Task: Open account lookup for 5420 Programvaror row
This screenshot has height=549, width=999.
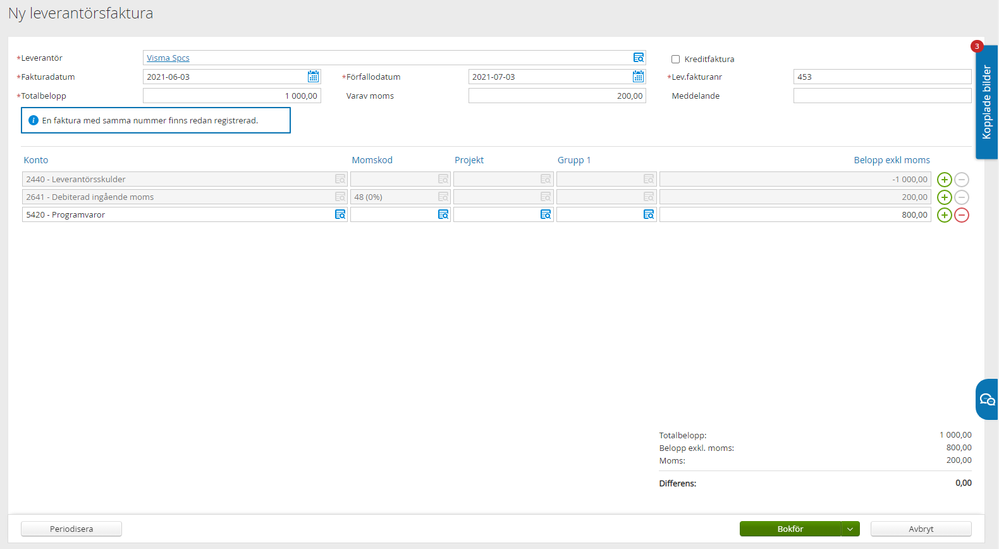Action: 340,215
